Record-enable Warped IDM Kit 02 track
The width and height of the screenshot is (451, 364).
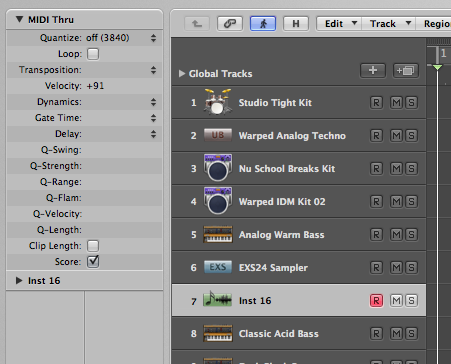(x=376, y=202)
